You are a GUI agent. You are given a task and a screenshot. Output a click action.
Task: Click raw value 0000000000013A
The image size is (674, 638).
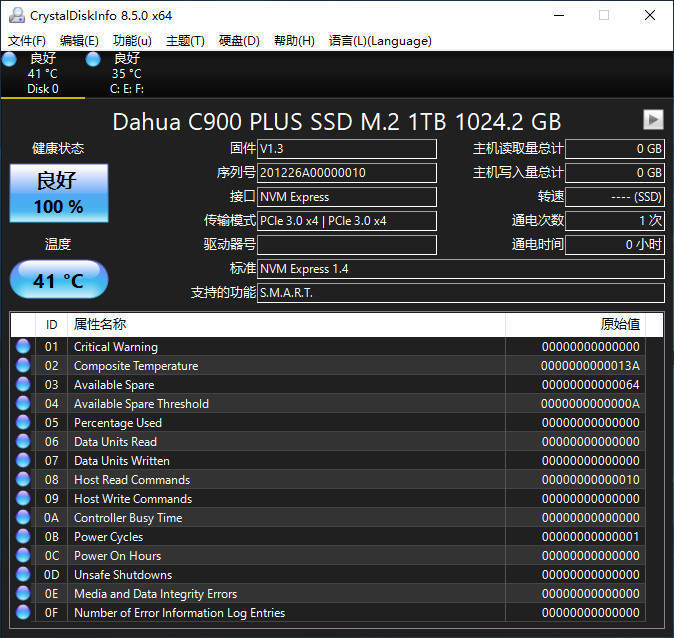(590, 365)
